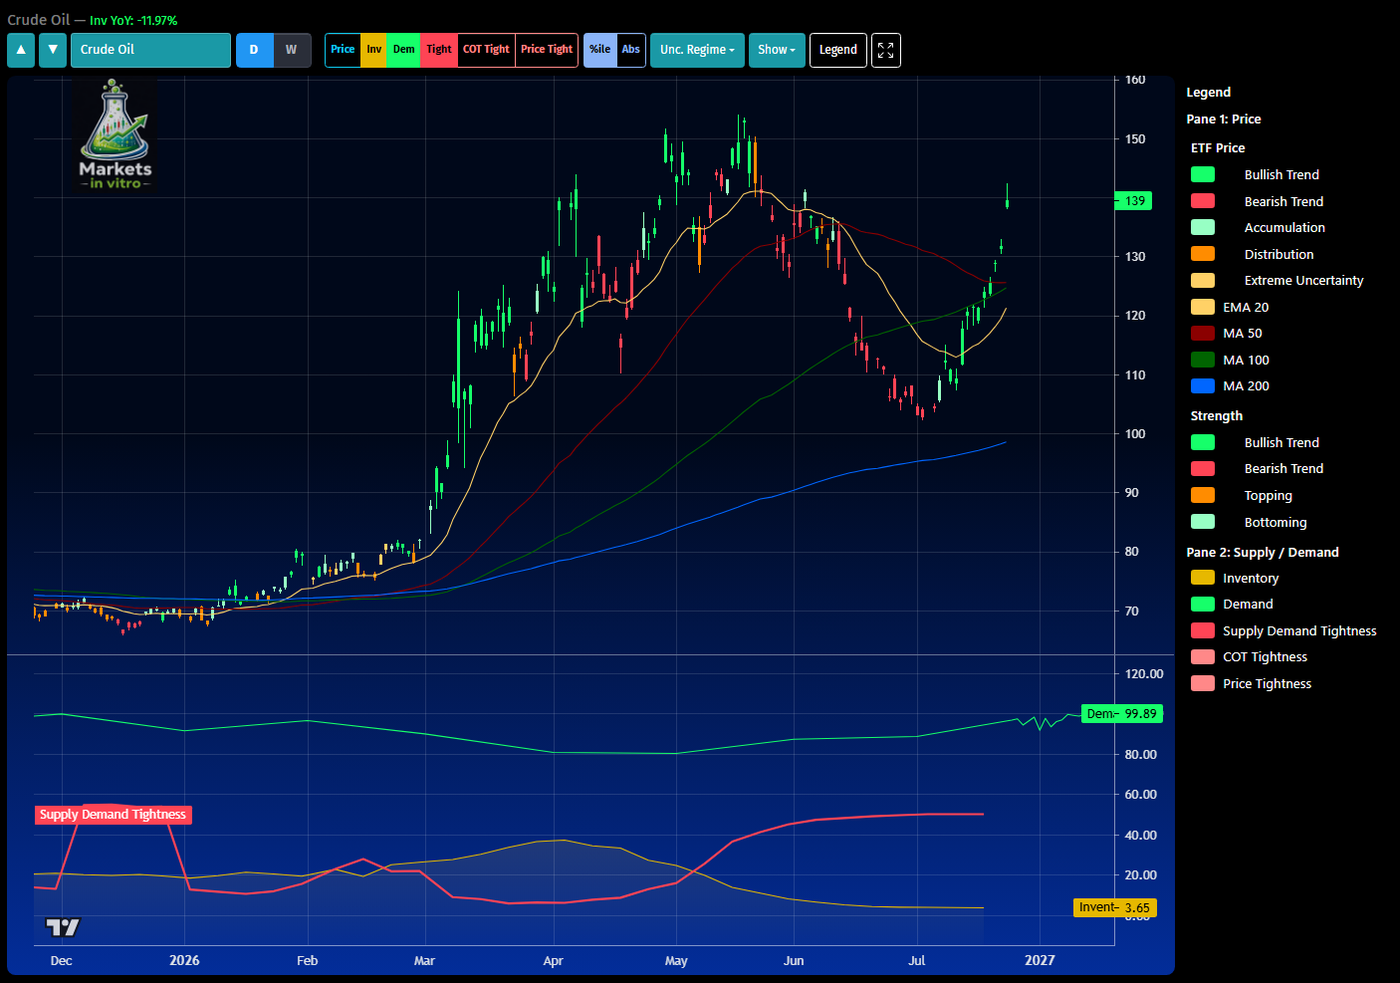Click the Extreme Uncertainty swatch
The width and height of the screenshot is (1400, 983).
1203,281
